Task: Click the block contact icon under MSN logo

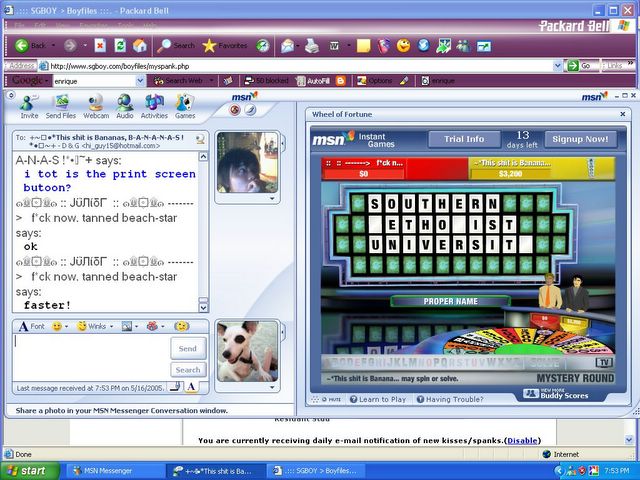Action: click(235, 110)
